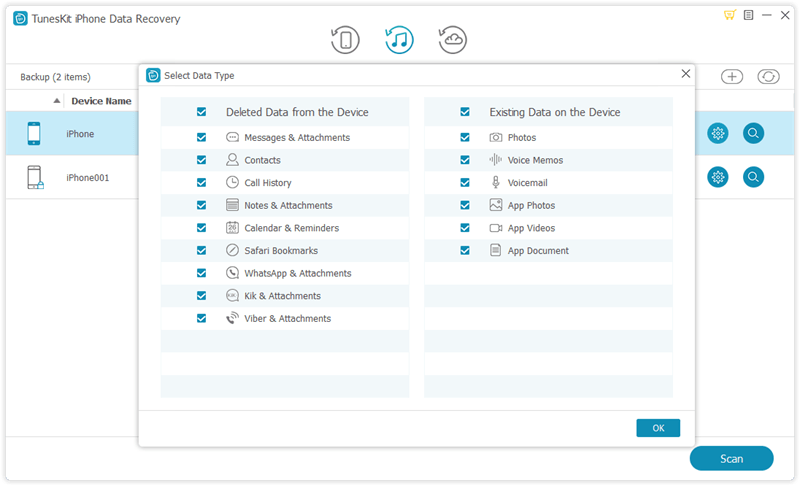Toggle Viber & Attachments checkbox

pos(202,318)
